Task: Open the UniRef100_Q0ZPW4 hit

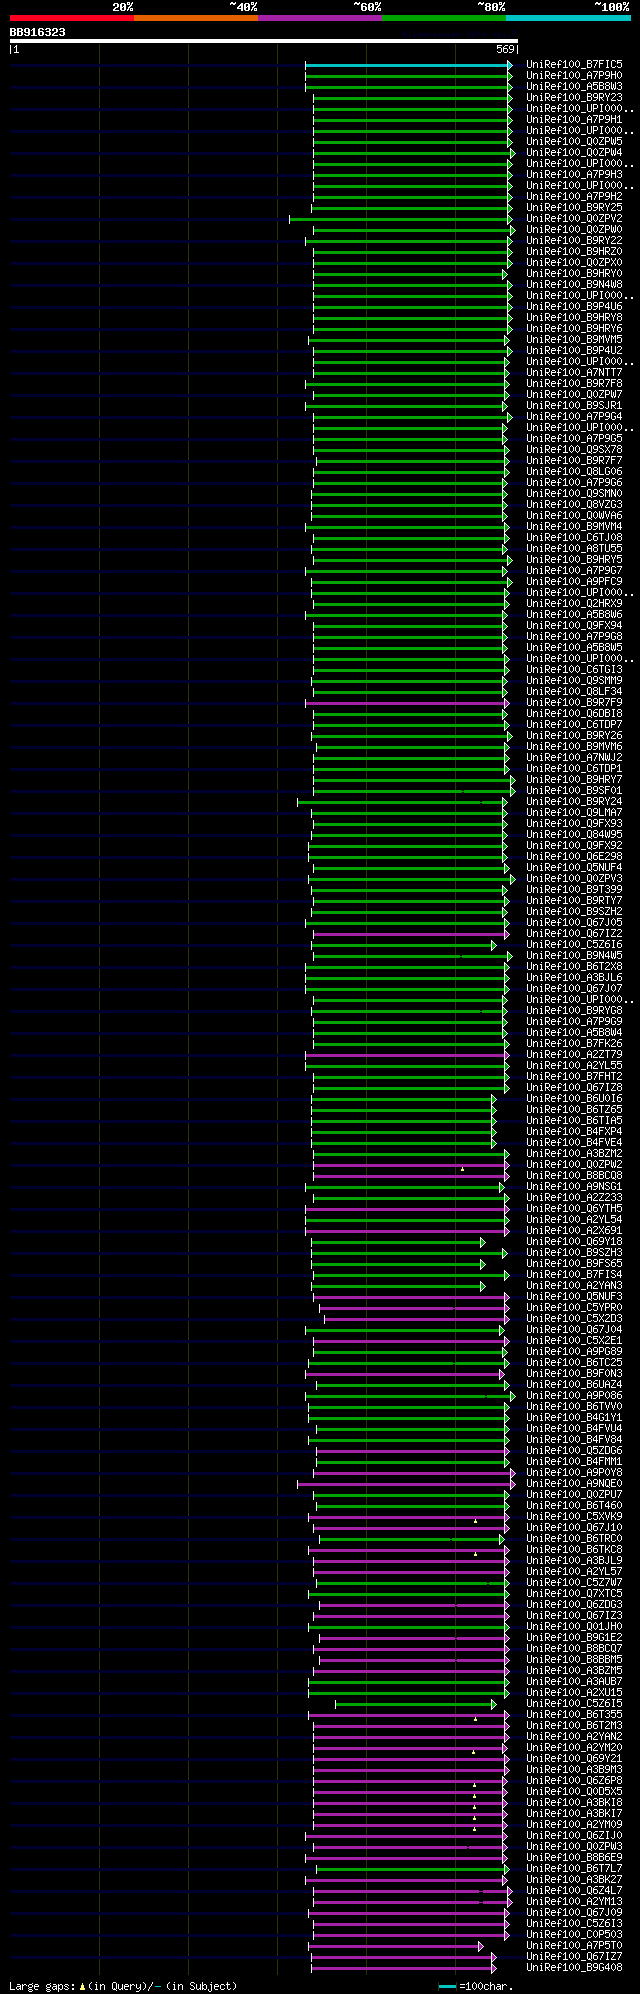Action: point(574,153)
